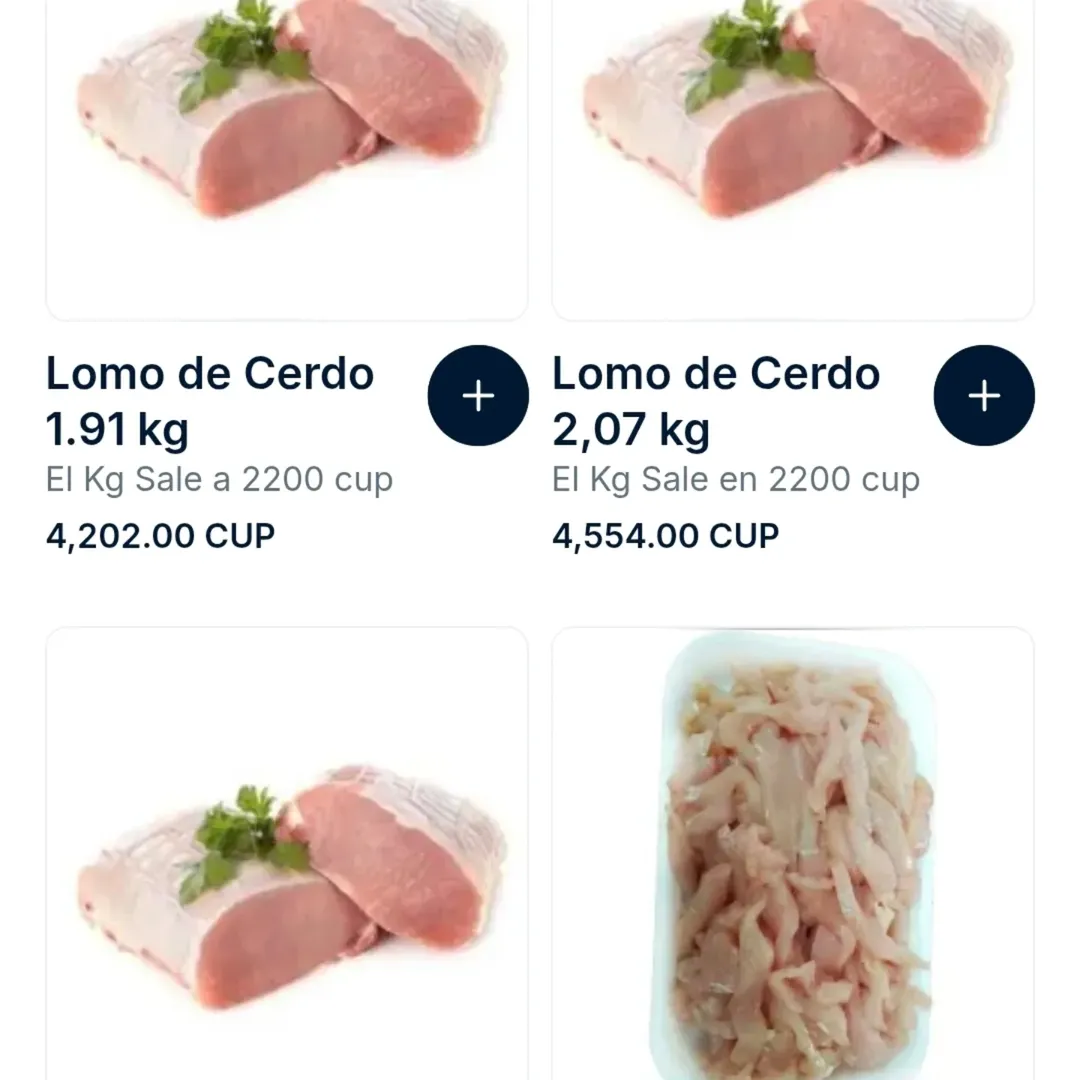Tap 'El Kg Sale a 2200 cup' description
Image resolution: width=1080 pixels, height=1080 pixels.
click(219, 480)
